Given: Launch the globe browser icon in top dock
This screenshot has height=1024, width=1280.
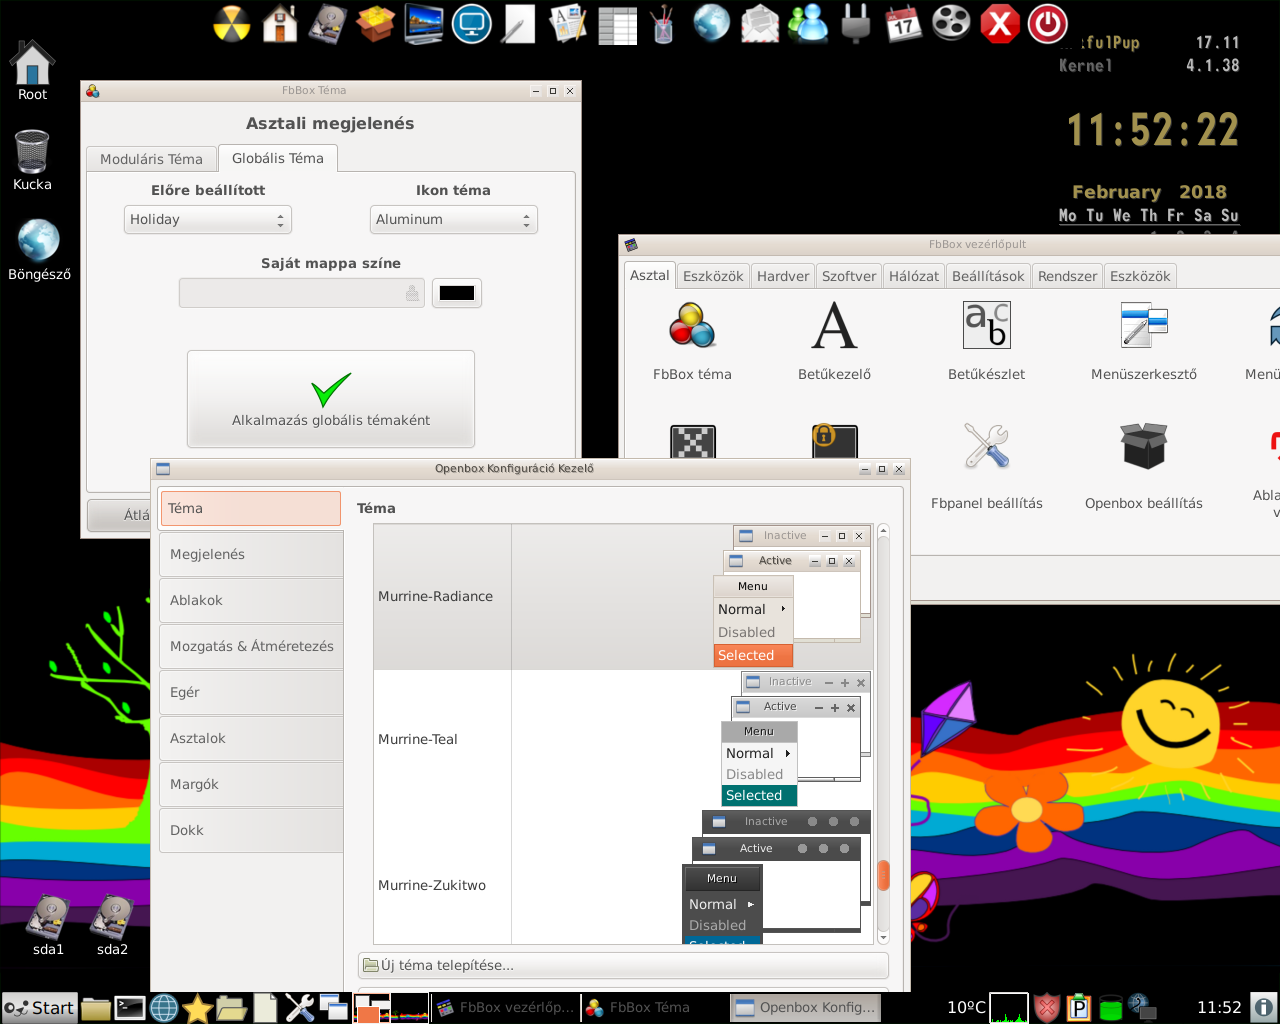Looking at the screenshot, I should coord(712,23).
